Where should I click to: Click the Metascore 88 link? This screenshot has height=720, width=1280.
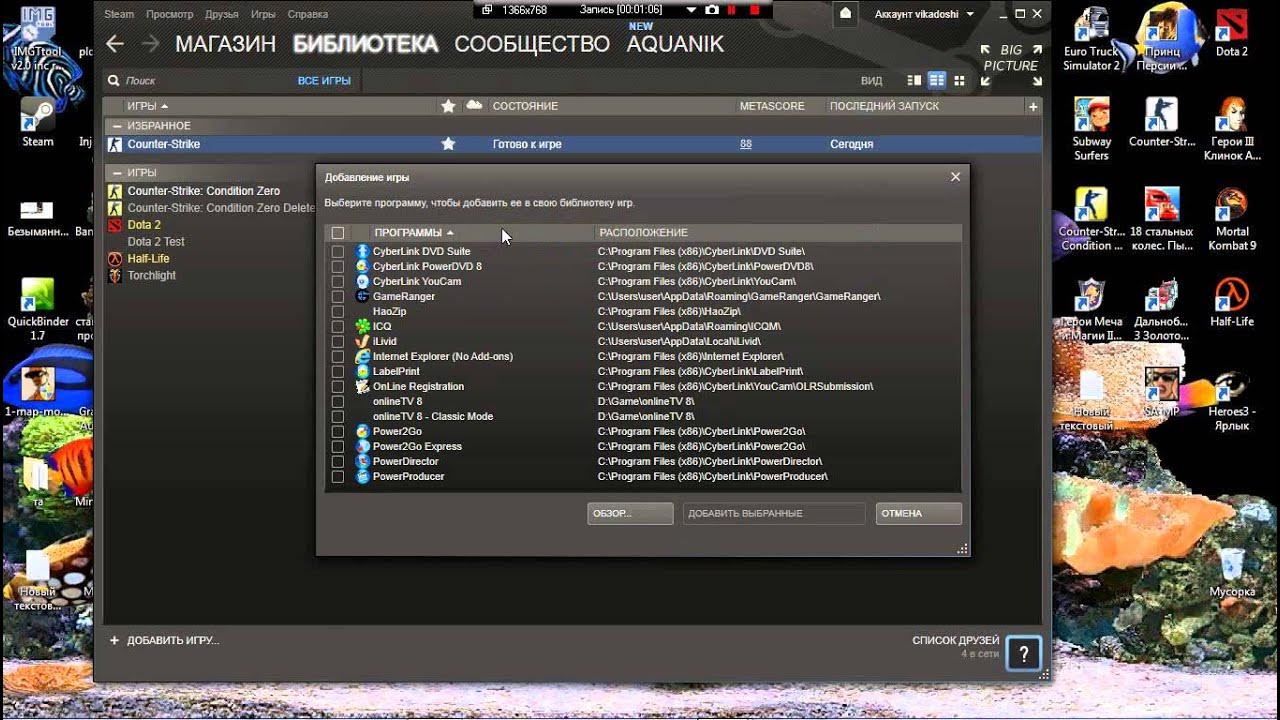click(x=746, y=144)
